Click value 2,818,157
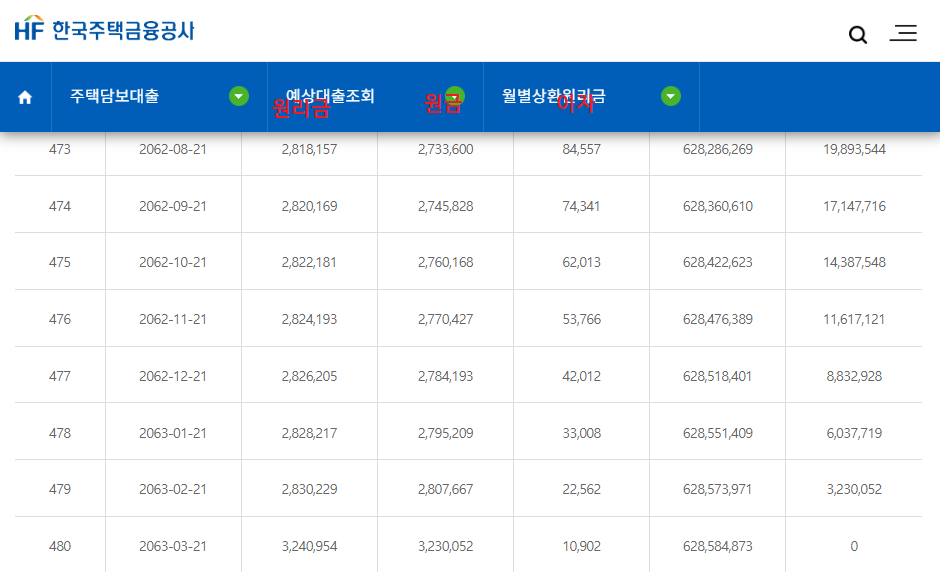This screenshot has width=940, height=572. pyautogui.click(x=309, y=149)
